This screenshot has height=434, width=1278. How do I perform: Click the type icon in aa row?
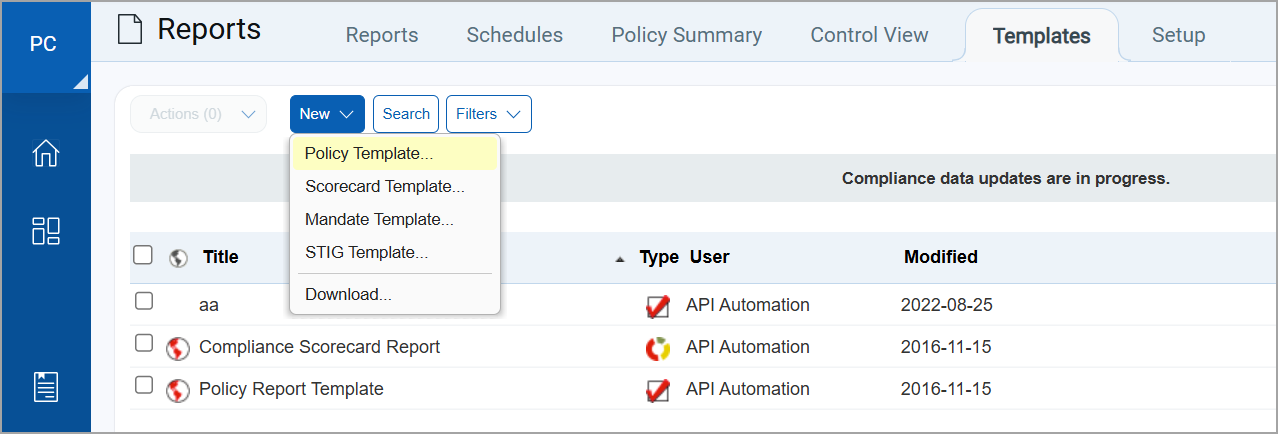click(x=658, y=306)
